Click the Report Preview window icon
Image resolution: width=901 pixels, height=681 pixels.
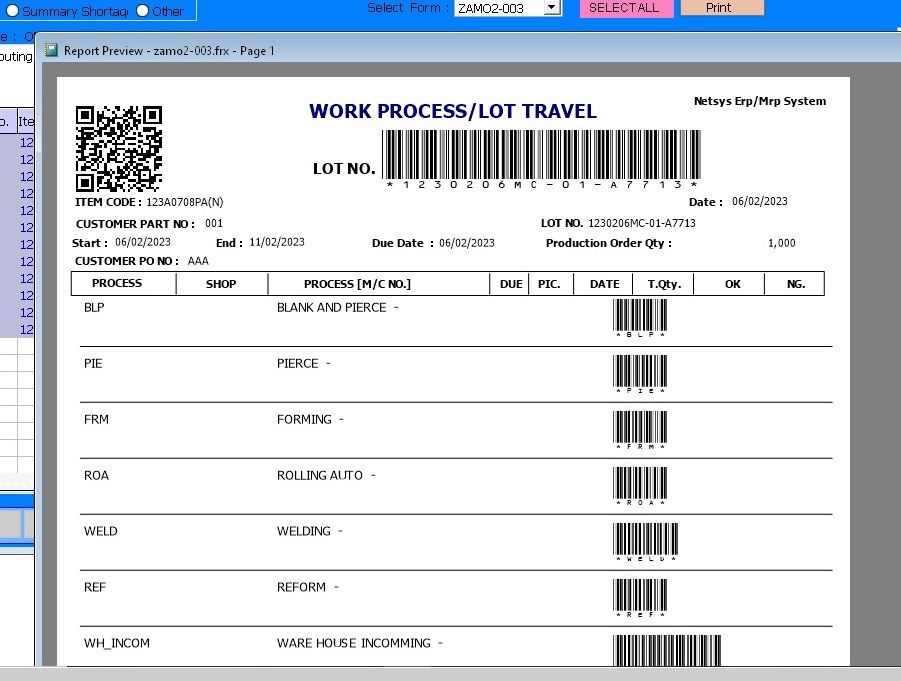click(x=52, y=50)
